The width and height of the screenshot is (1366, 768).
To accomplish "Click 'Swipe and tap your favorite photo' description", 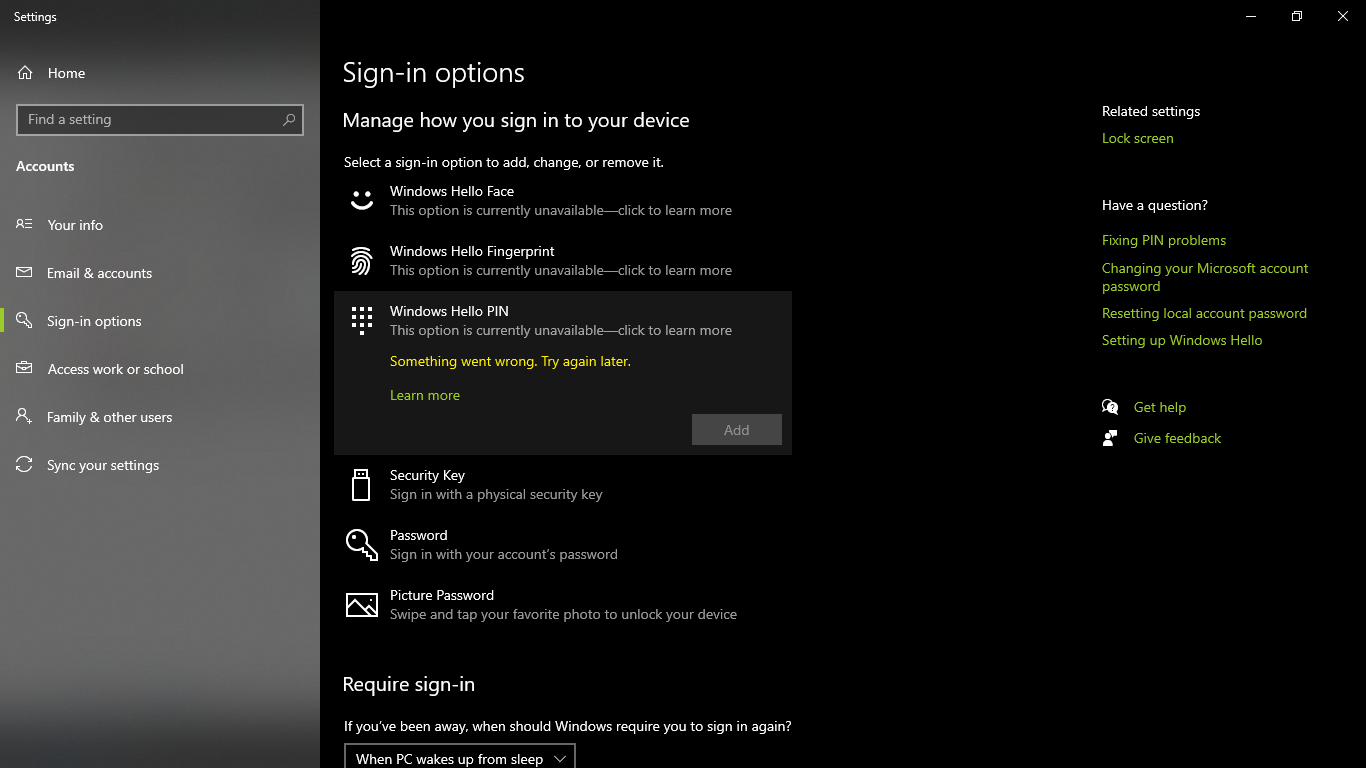I will [x=563, y=614].
